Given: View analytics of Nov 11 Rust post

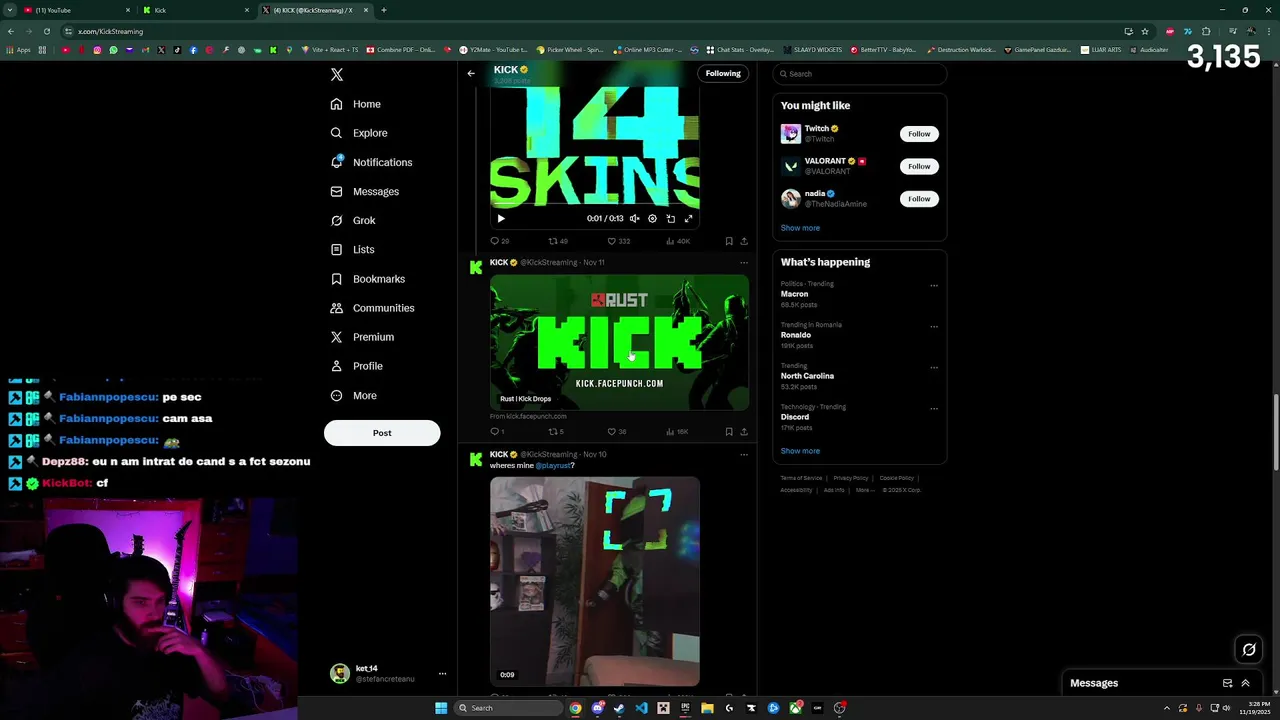Looking at the screenshot, I should 677,432.
